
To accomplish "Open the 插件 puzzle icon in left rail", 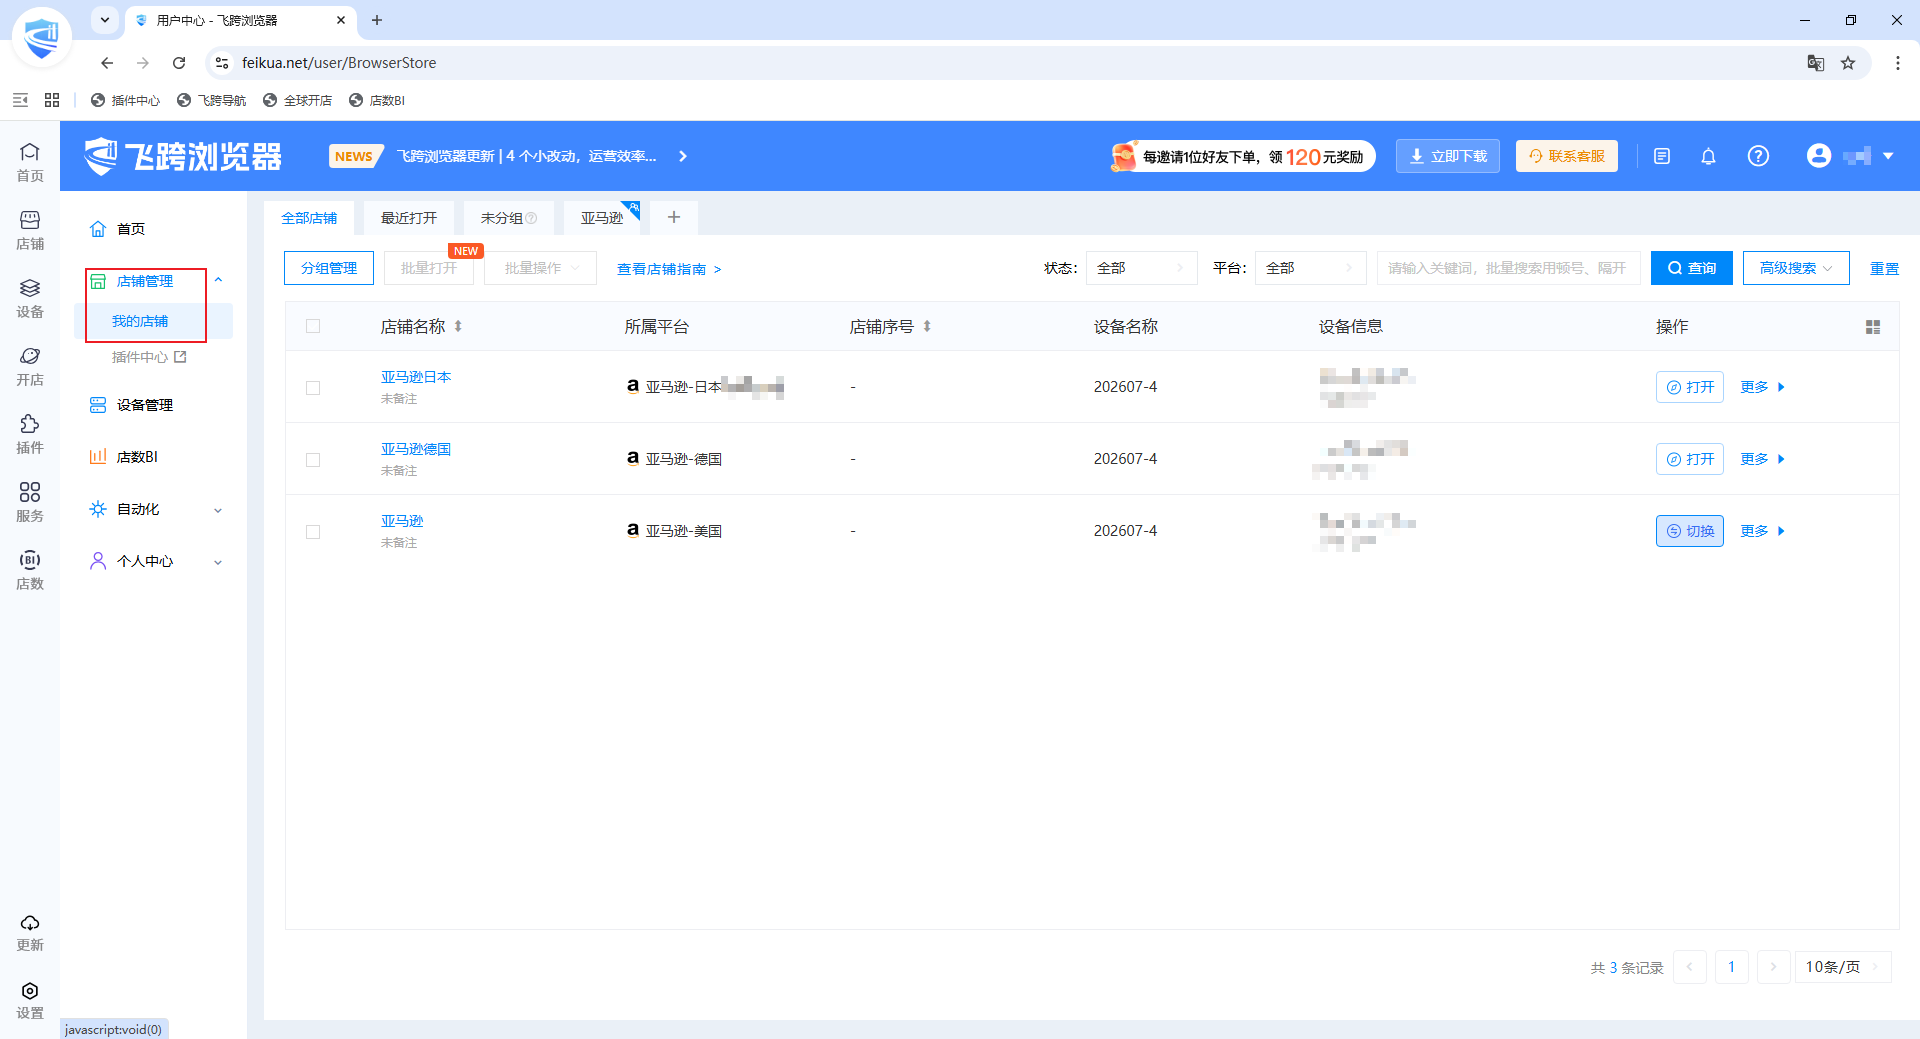I will [30, 434].
